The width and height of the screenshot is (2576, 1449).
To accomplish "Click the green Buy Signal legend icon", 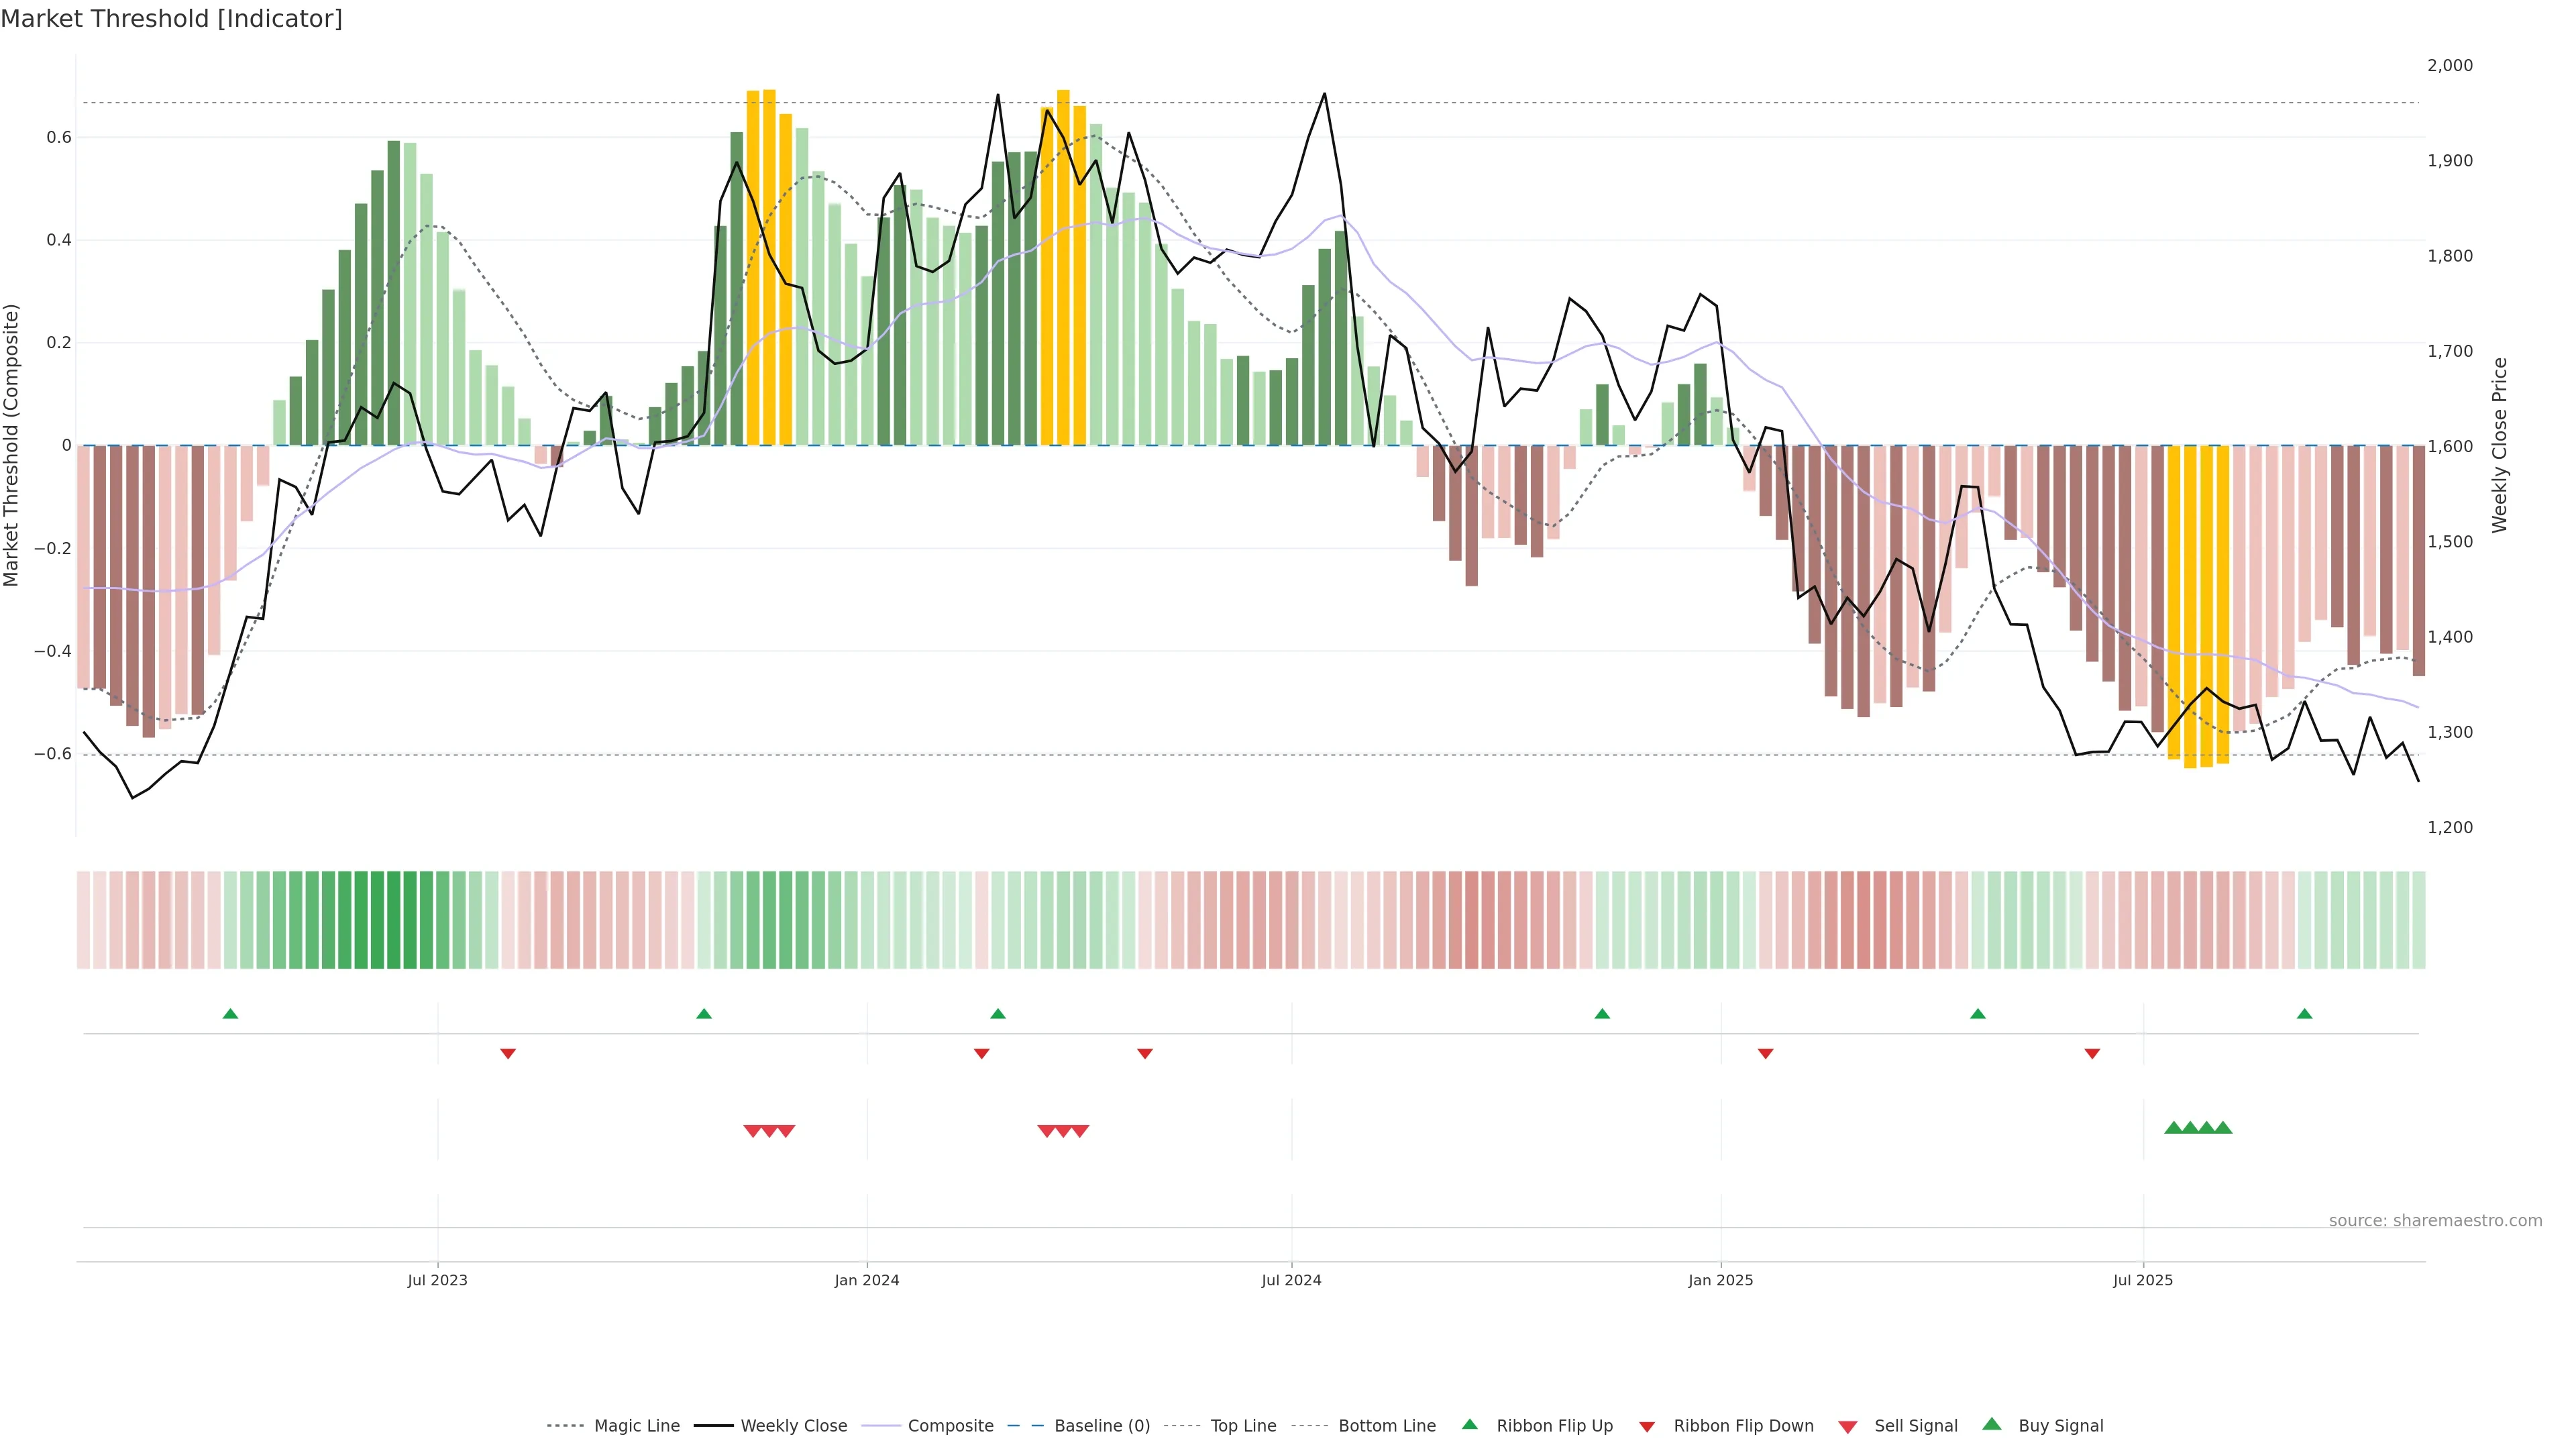I will click(1992, 1425).
